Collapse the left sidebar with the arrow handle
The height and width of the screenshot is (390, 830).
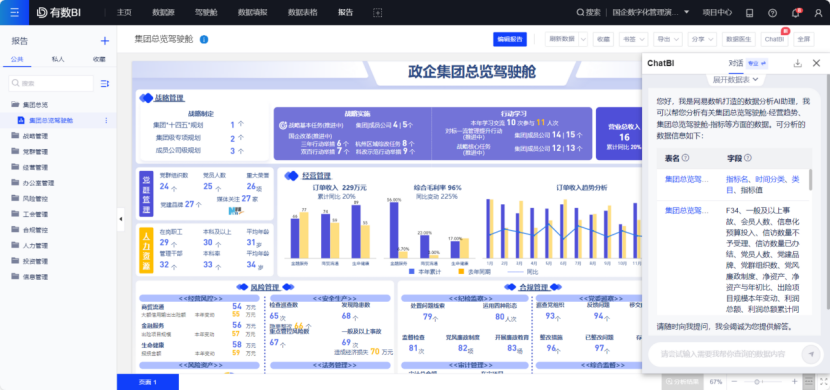(121, 219)
